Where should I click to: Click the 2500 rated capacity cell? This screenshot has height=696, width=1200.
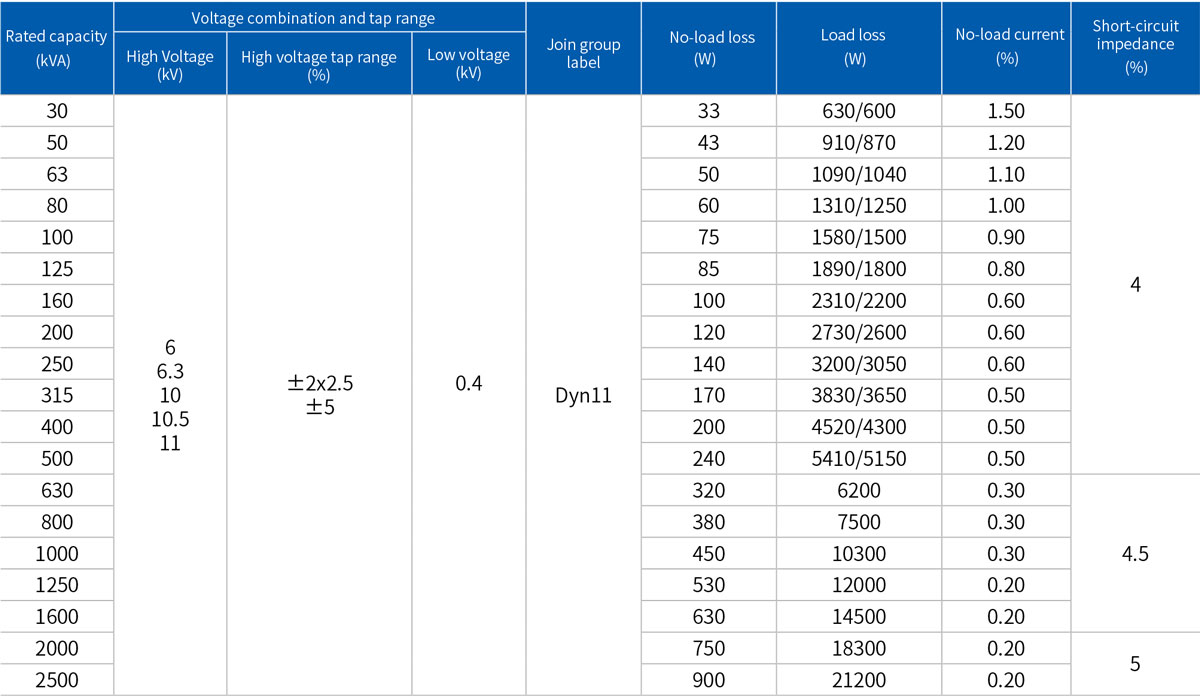[57, 680]
